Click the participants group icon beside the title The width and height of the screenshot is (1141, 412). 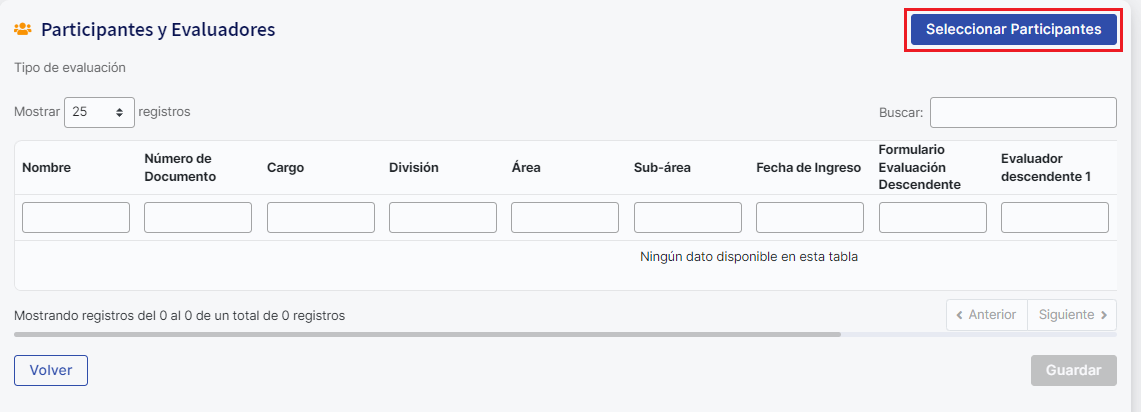point(23,30)
